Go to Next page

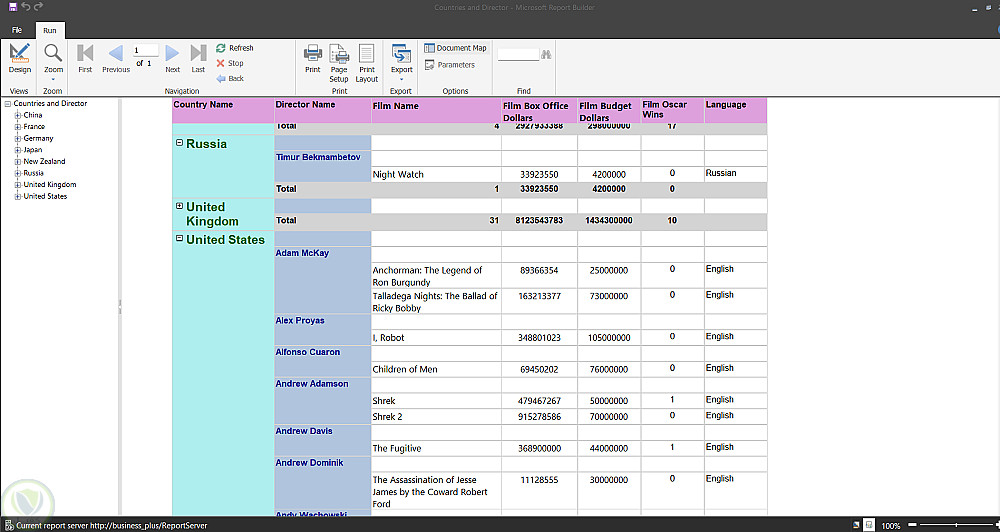click(x=172, y=58)
